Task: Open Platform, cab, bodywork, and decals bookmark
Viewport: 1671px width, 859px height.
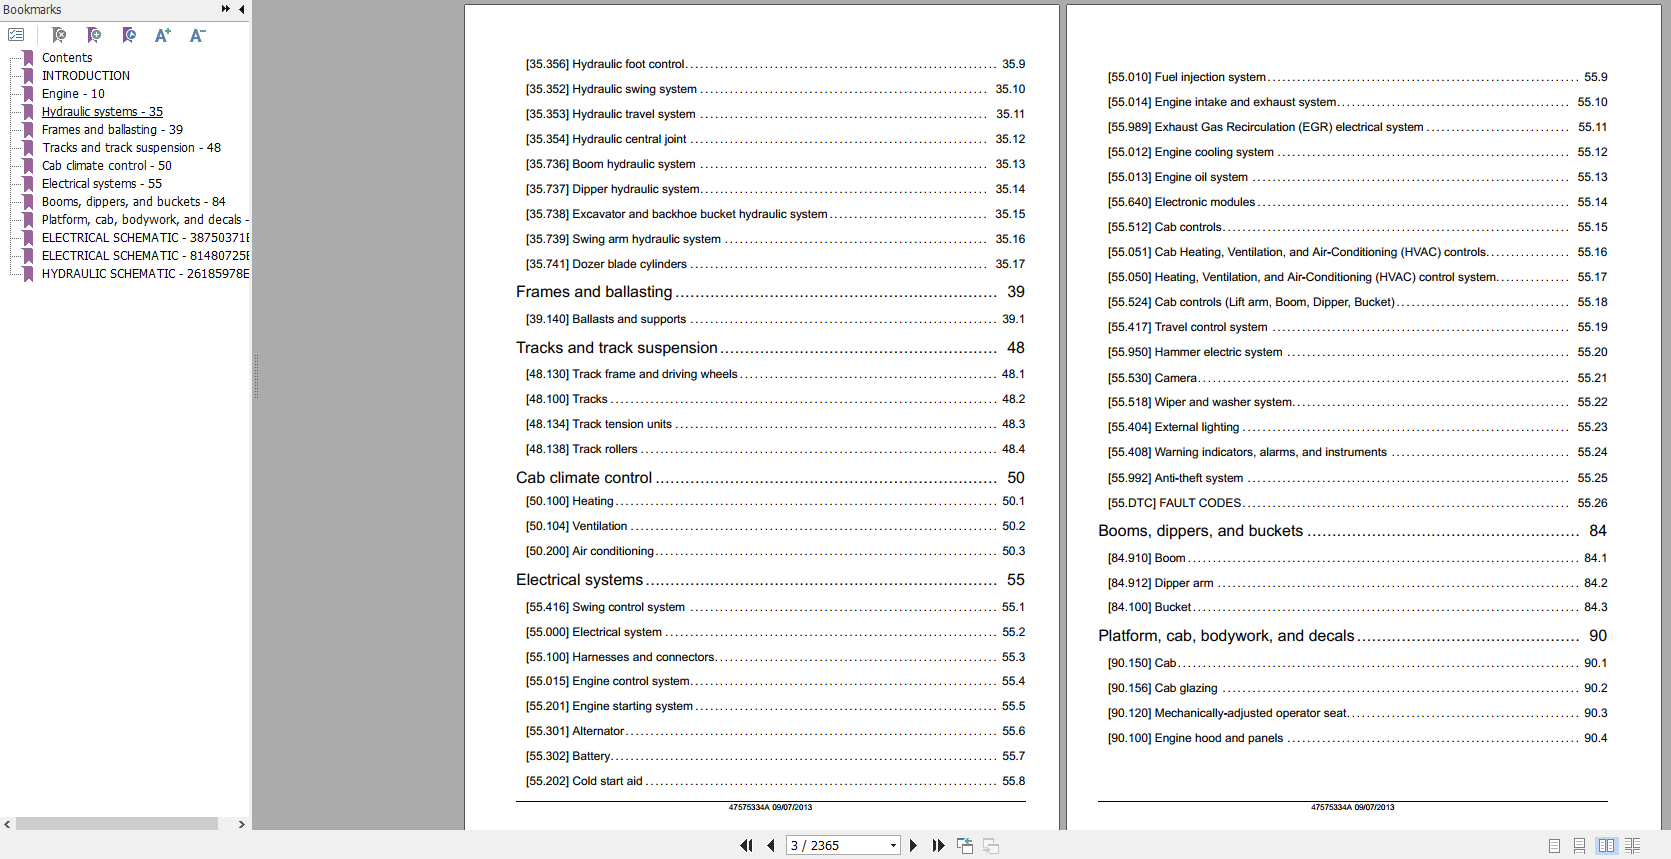Action: click(x=145, y=220)
